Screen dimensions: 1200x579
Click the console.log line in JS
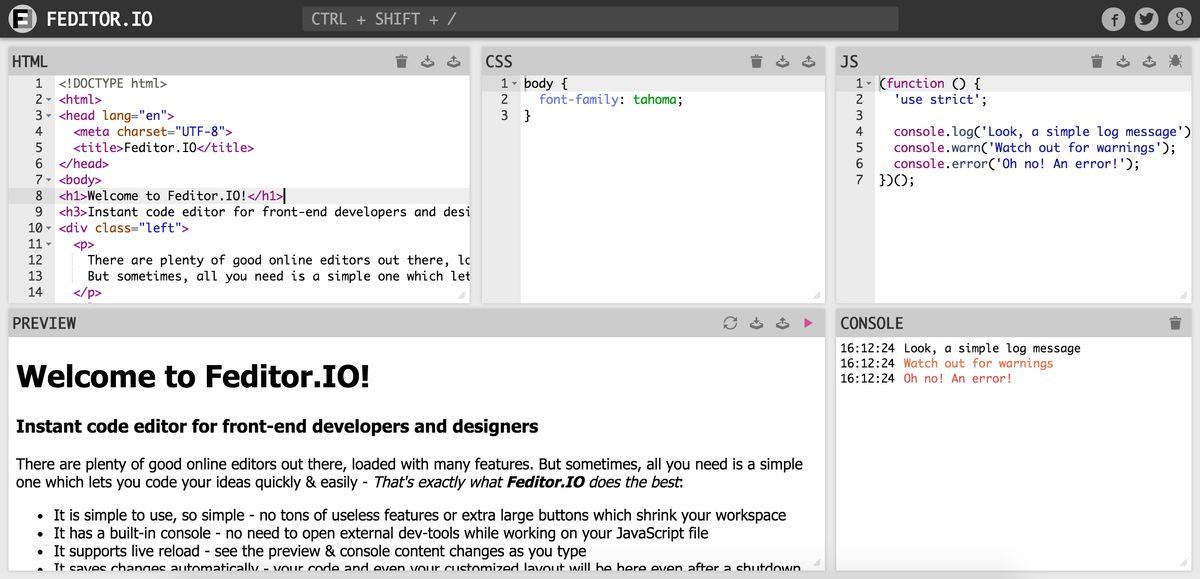(x=1042, y=132)
